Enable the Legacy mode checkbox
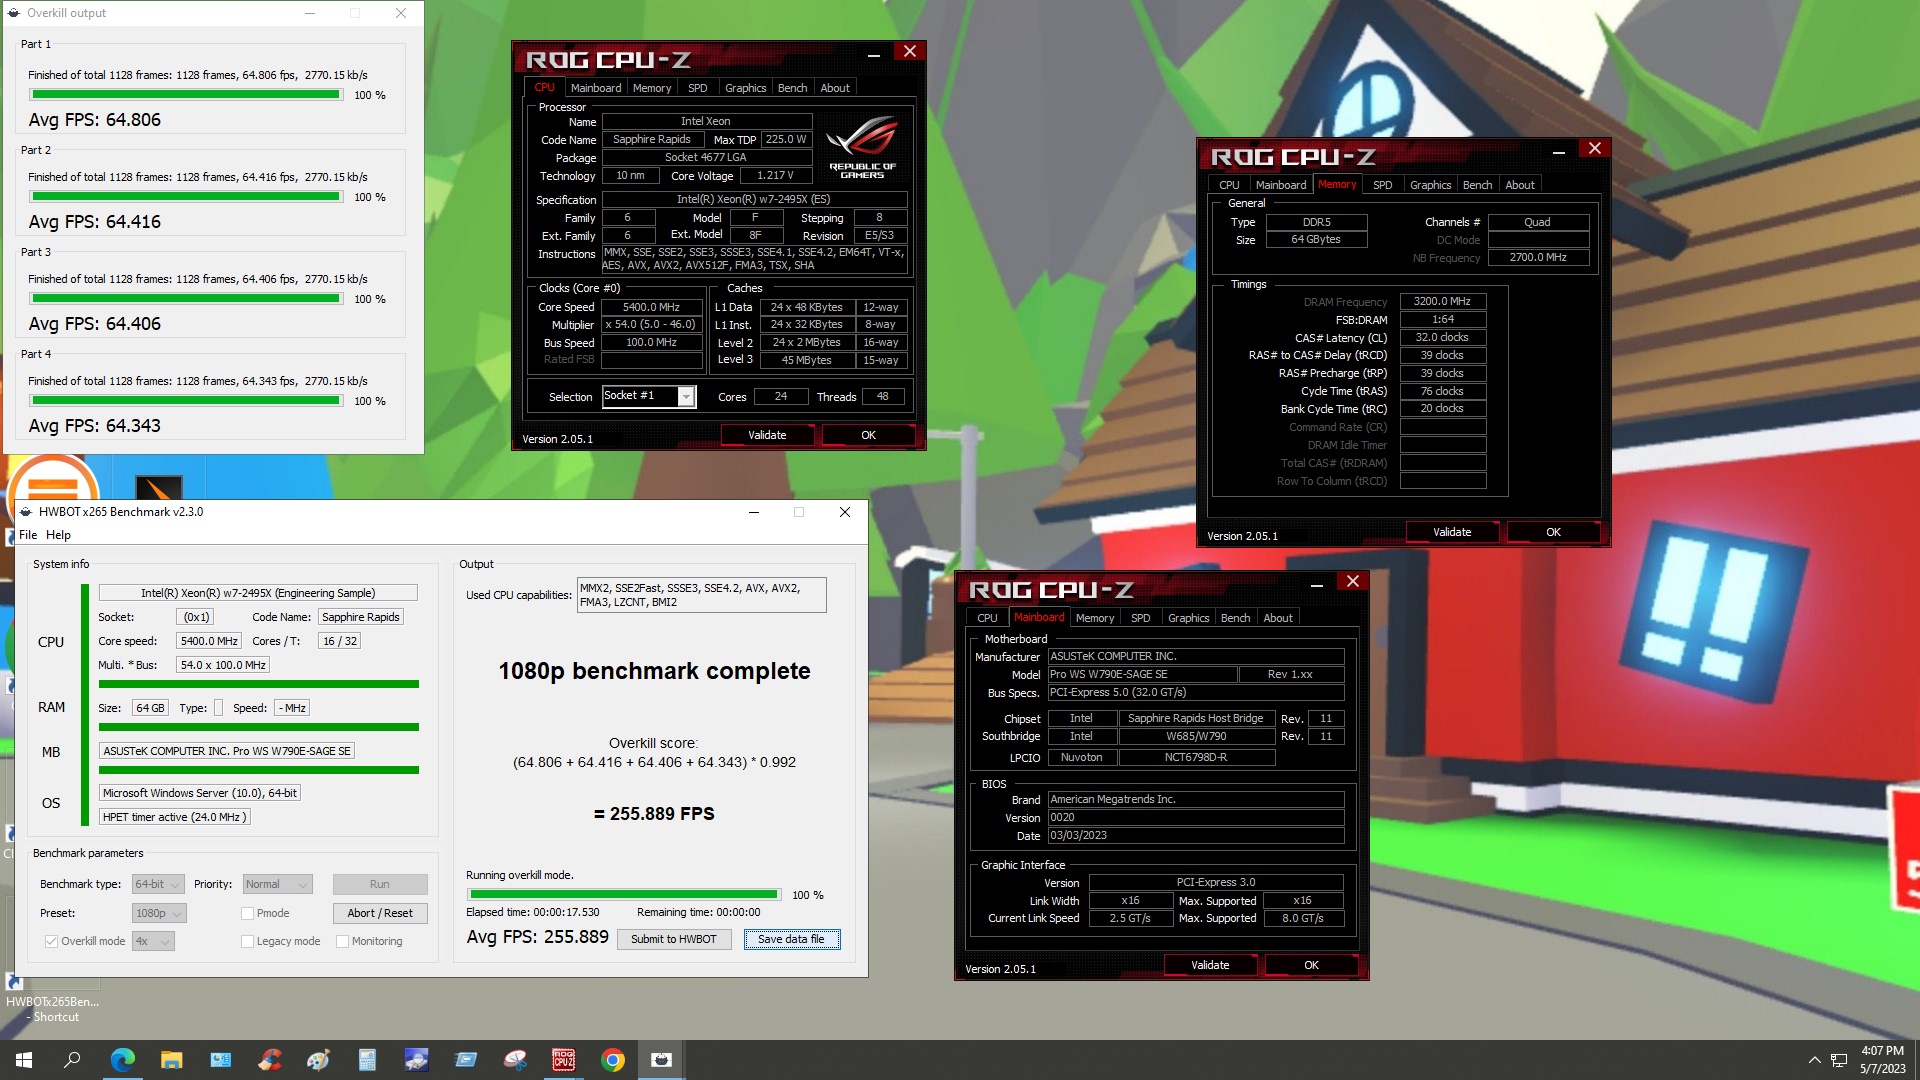Image resolution: width=1920 pixels, height=1080 pixels. (x=247, y=941)
